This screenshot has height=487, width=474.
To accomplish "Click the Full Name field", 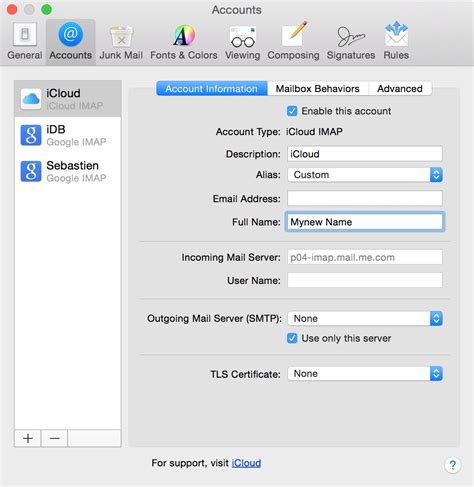I will [x=365, y=222].
